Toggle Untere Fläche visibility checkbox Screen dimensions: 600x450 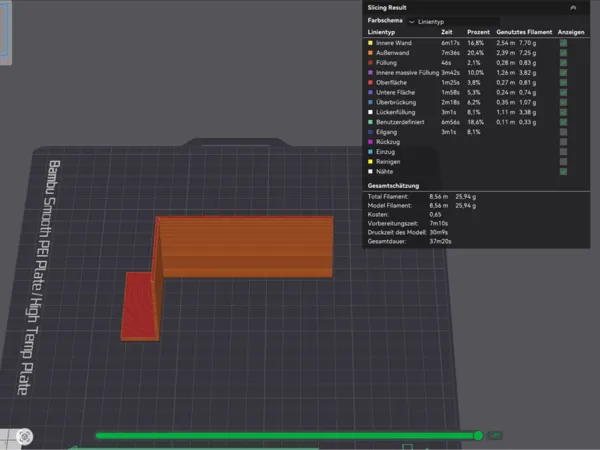pyautogui.click(x=563, y=93)
